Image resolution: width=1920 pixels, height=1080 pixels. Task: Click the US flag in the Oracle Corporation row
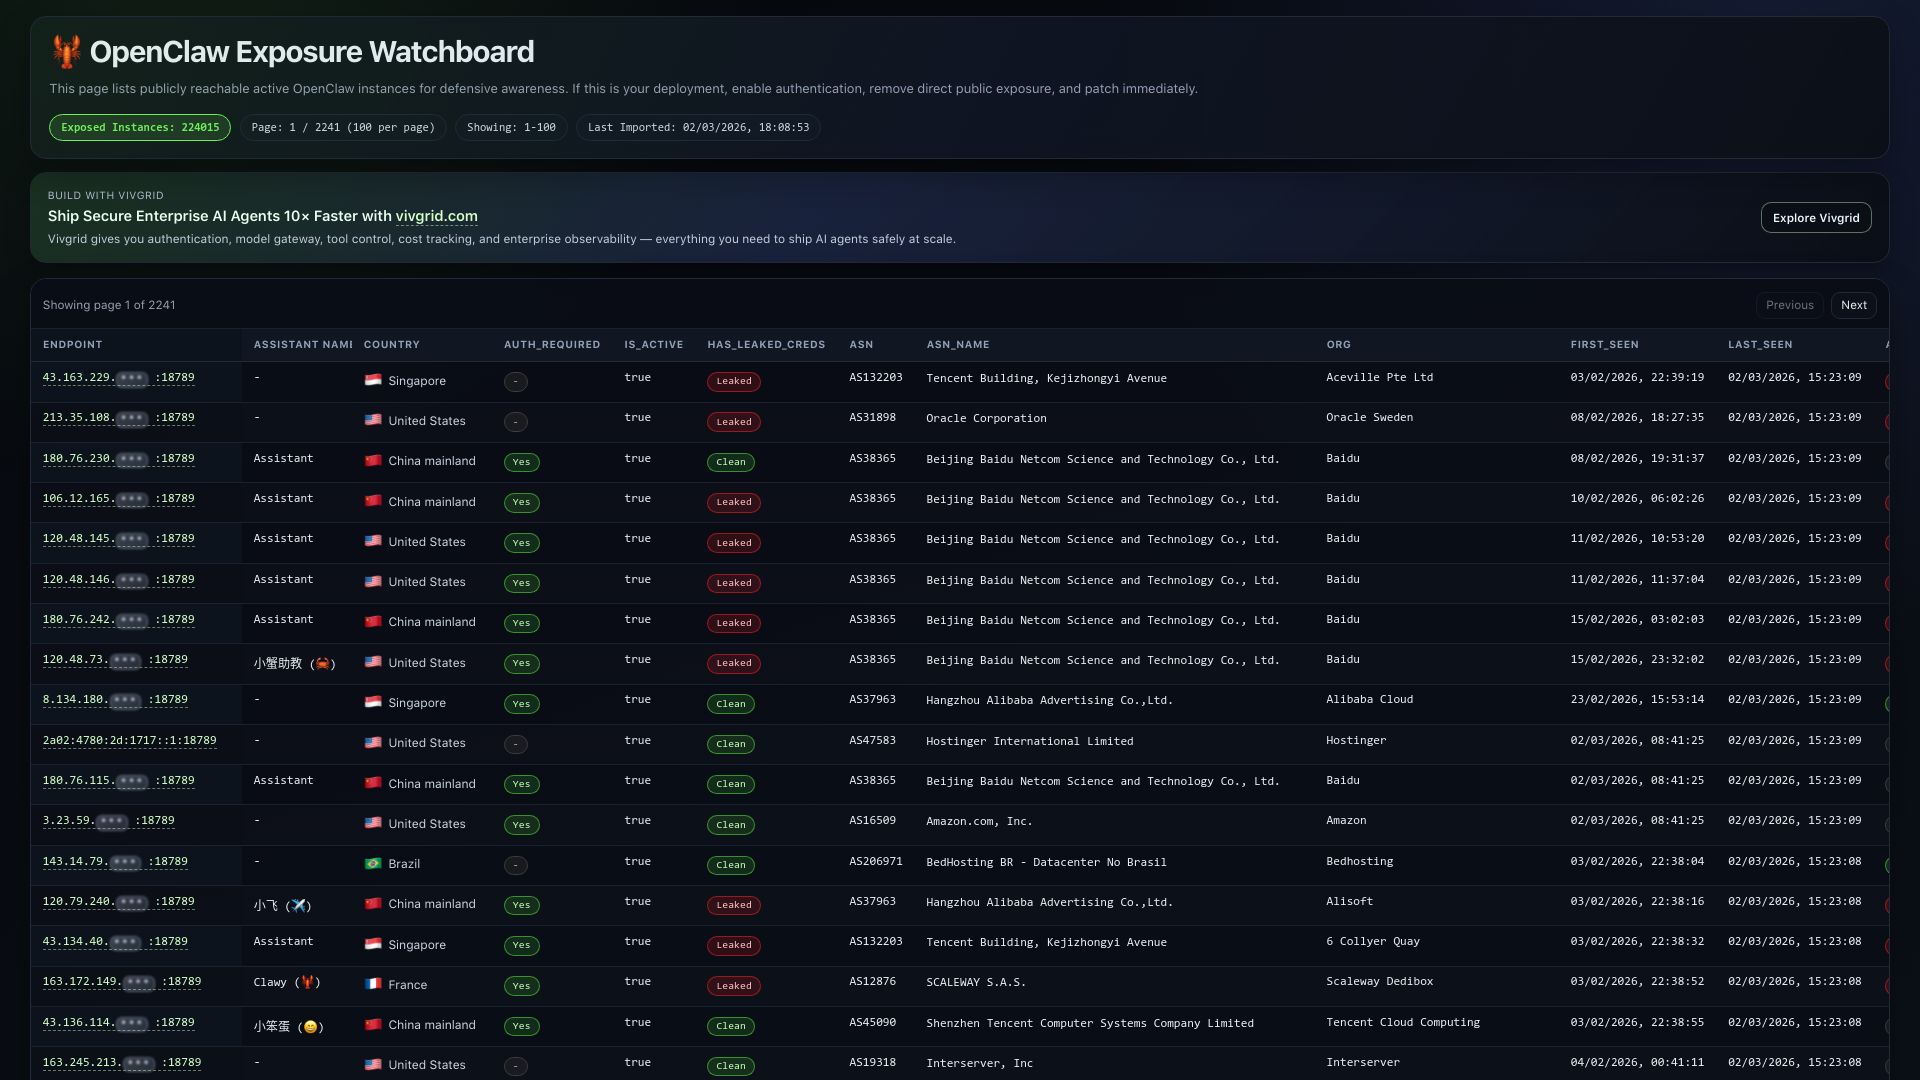pos(373,420)
